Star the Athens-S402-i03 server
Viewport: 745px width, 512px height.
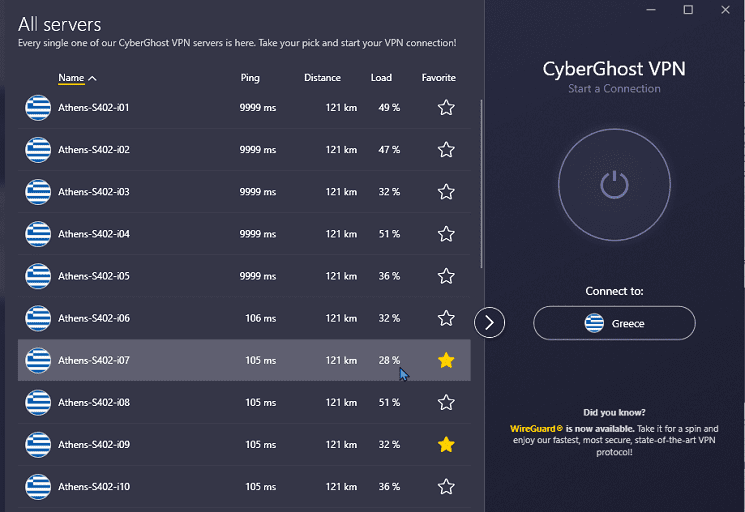(446, 192)
